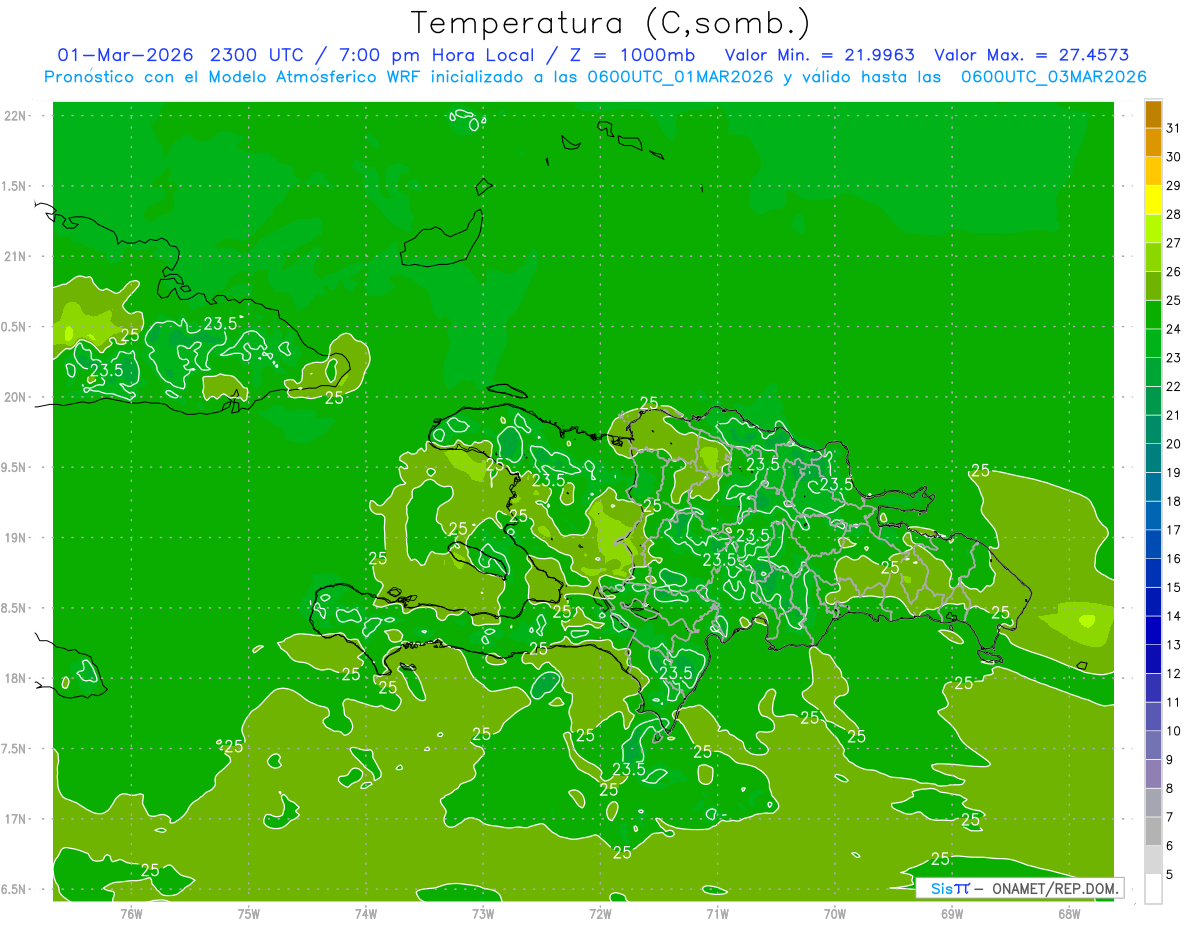1200x927 pixels.
Task: Click the legend value '30'
Action: (1174, 157)
